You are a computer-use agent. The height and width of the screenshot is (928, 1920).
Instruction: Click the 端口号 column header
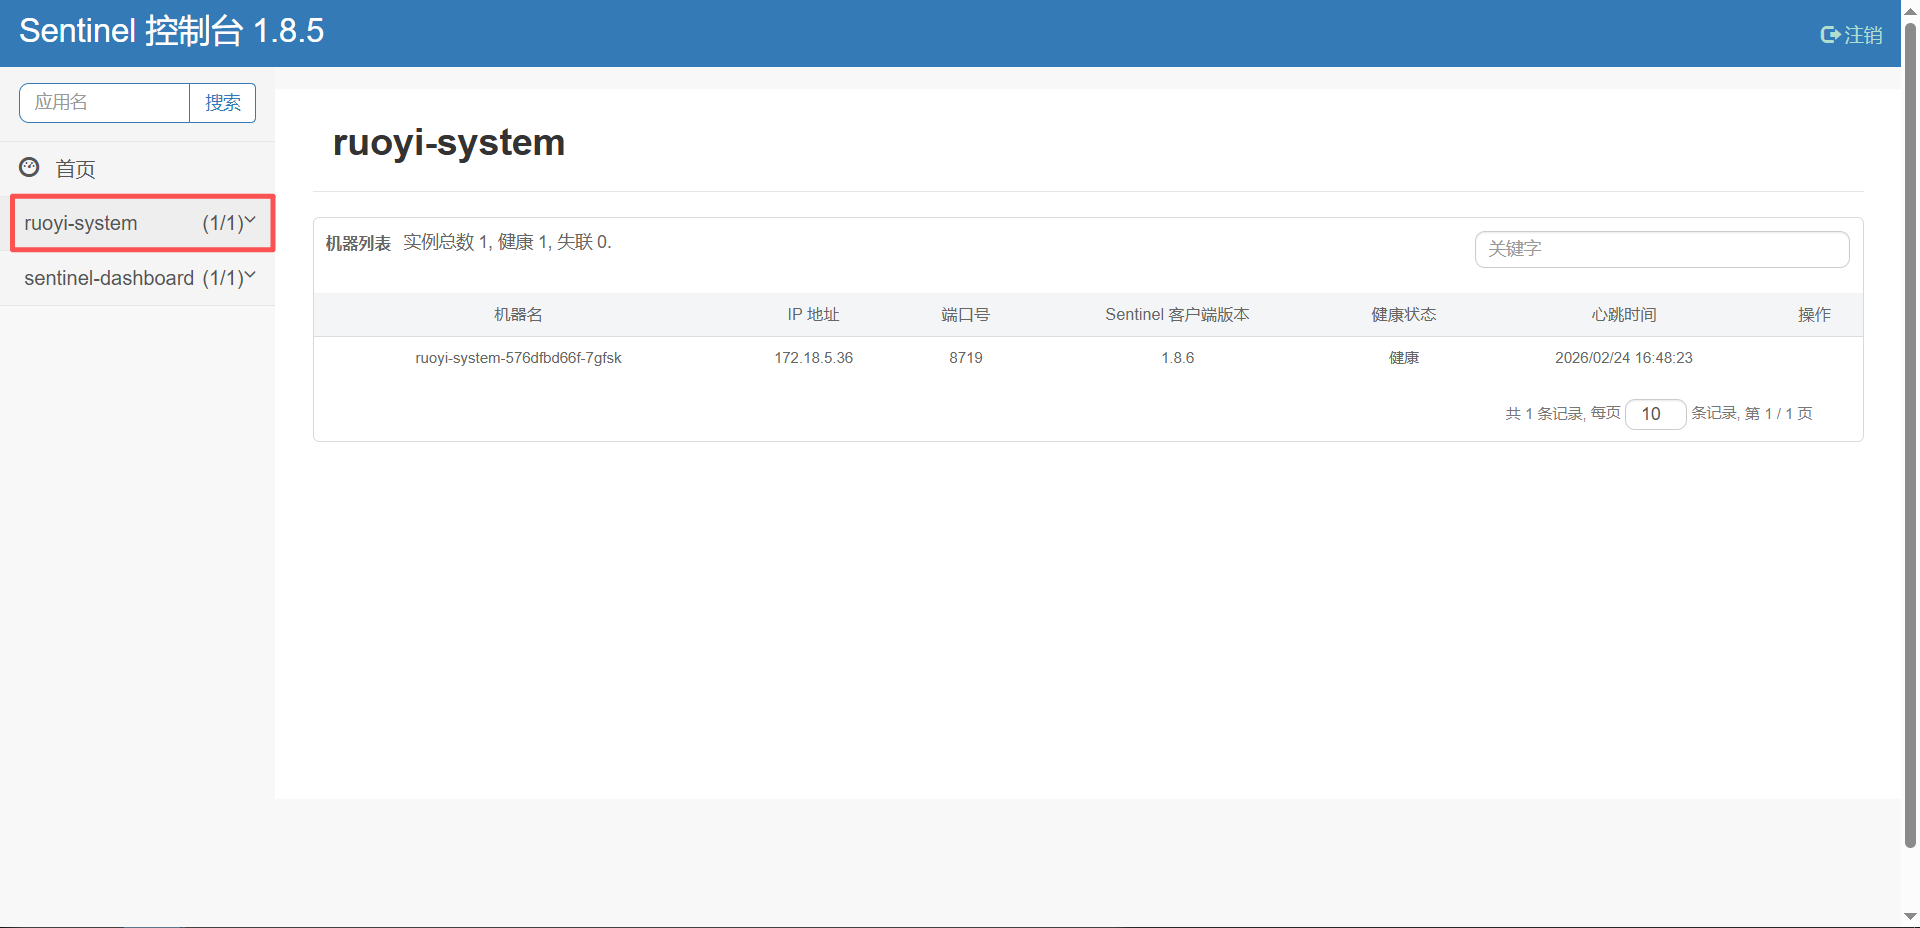pyautogui.click(x=965, y=315)
